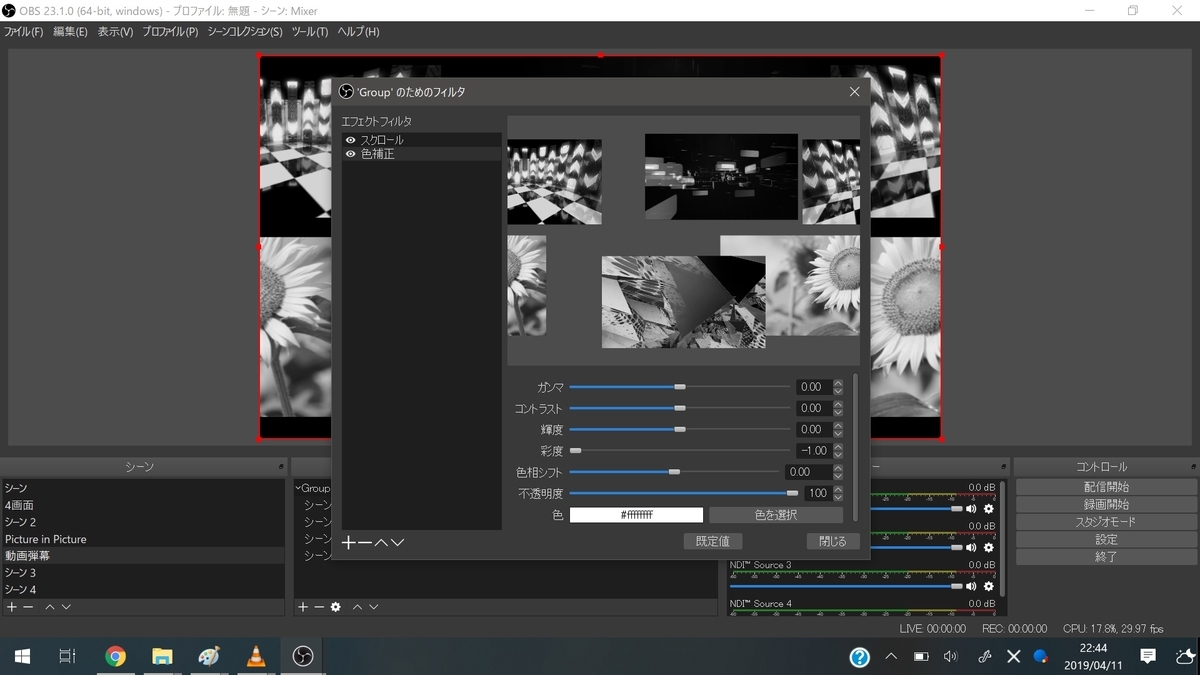Adjust the 彩度 slider handle

pos(575,451)
